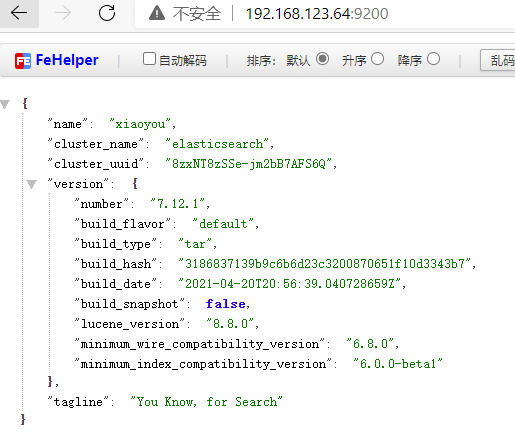Click the build_hash value string

pyautogui.click(x=325, y=264)
